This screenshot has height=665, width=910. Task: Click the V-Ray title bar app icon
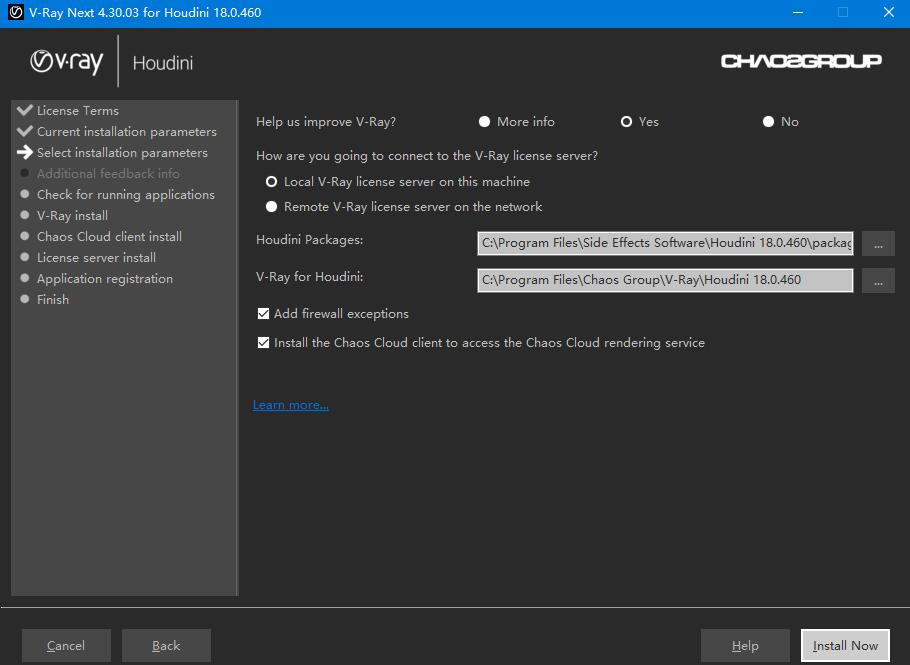pyautogui.click(x=16, y=12)
